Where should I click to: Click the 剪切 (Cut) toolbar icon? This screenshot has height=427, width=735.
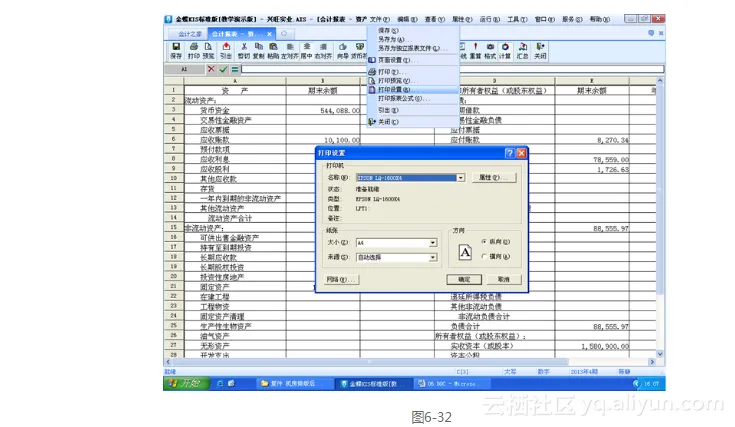244,51
